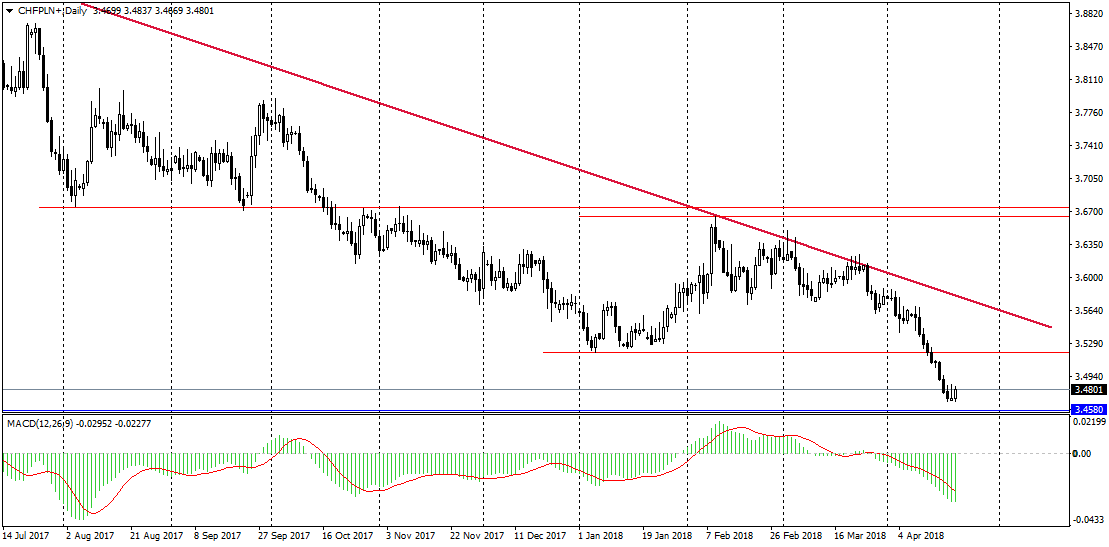Image resolution: width=1109 pixels, height=547 pixels.
Task: Click the 8 Sep 2017 date label
Action: (217, 536)
